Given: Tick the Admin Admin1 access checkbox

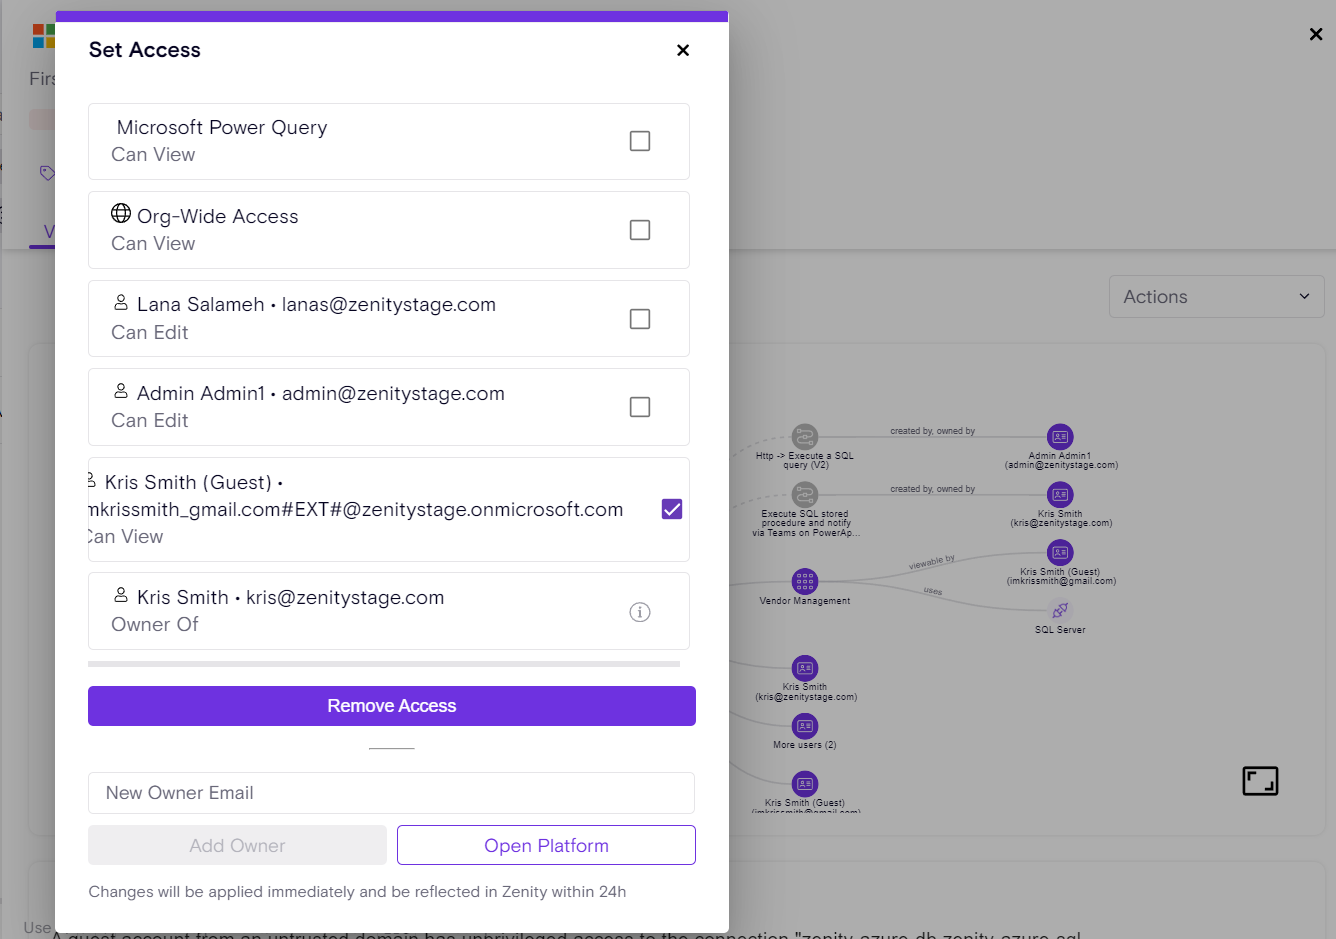Looking at the screenshot, I should [640, 407].
